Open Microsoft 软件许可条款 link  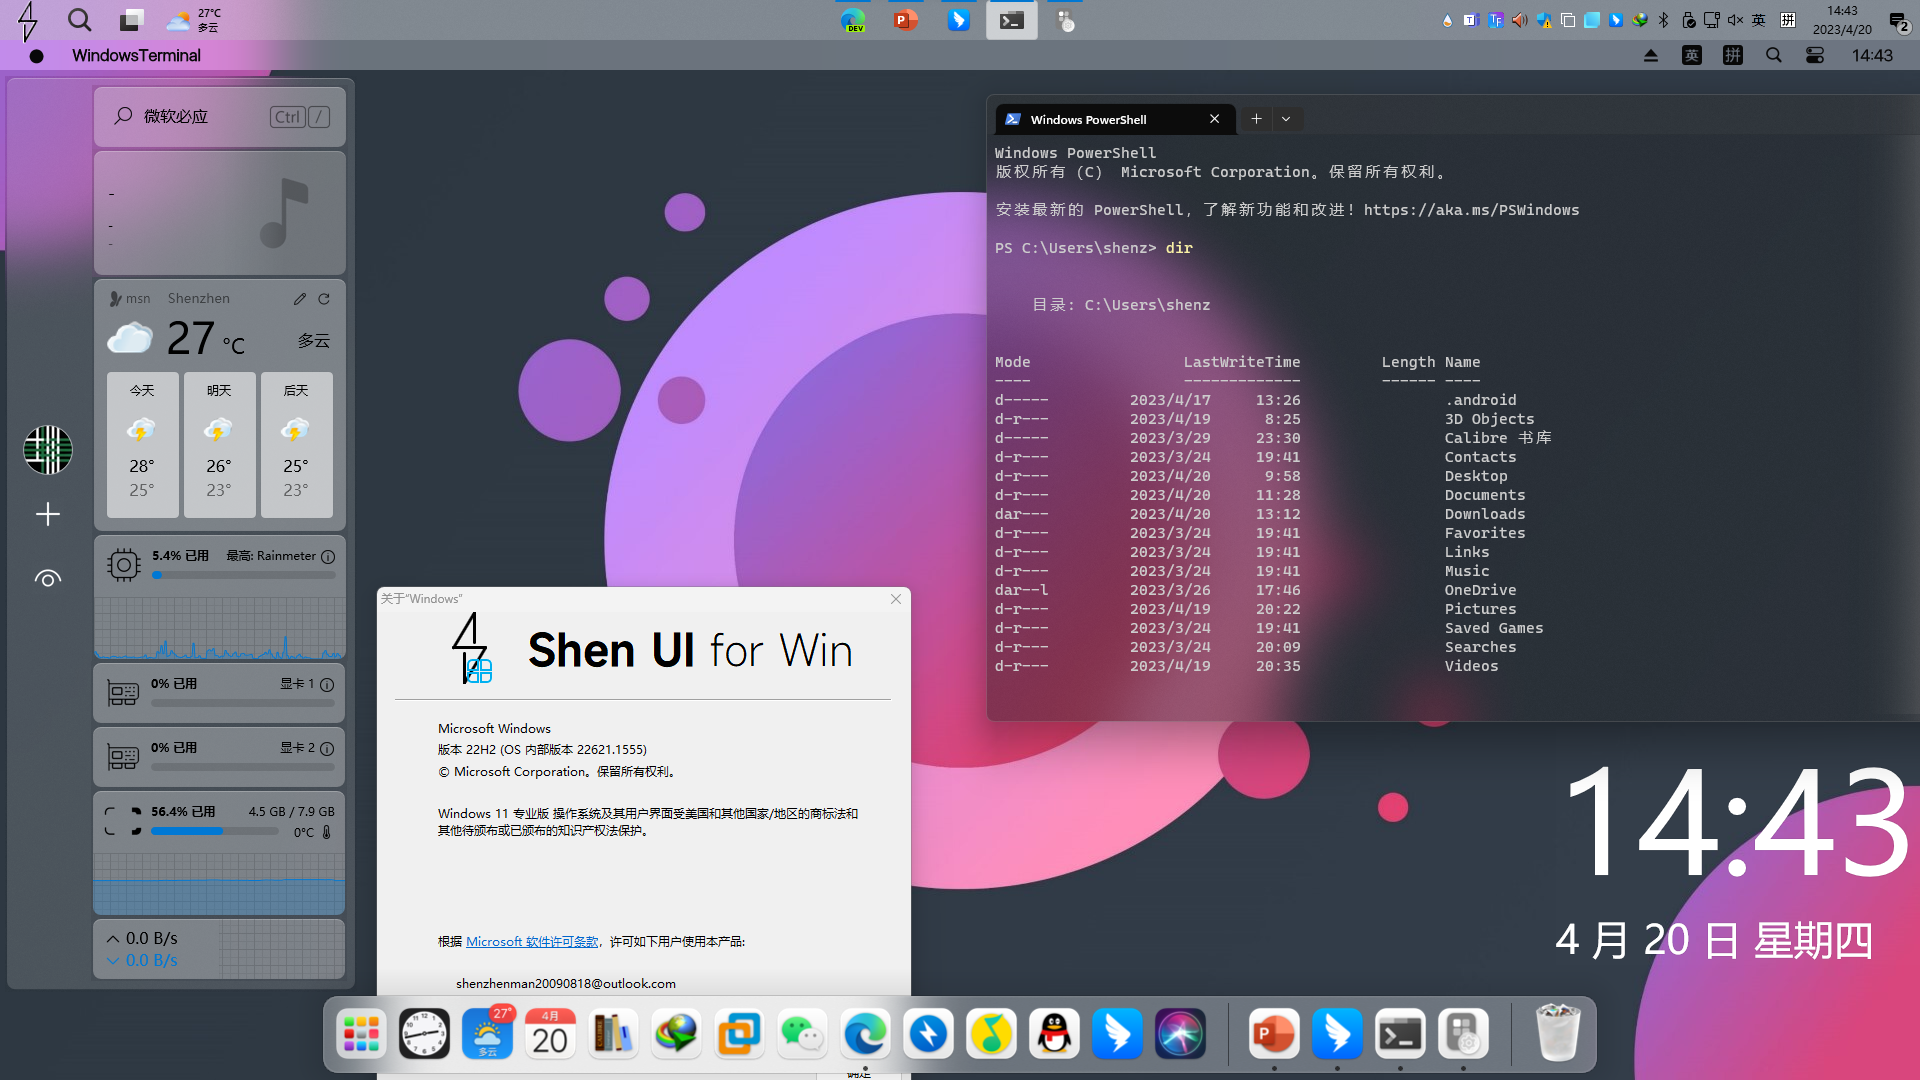click(532, 942)
